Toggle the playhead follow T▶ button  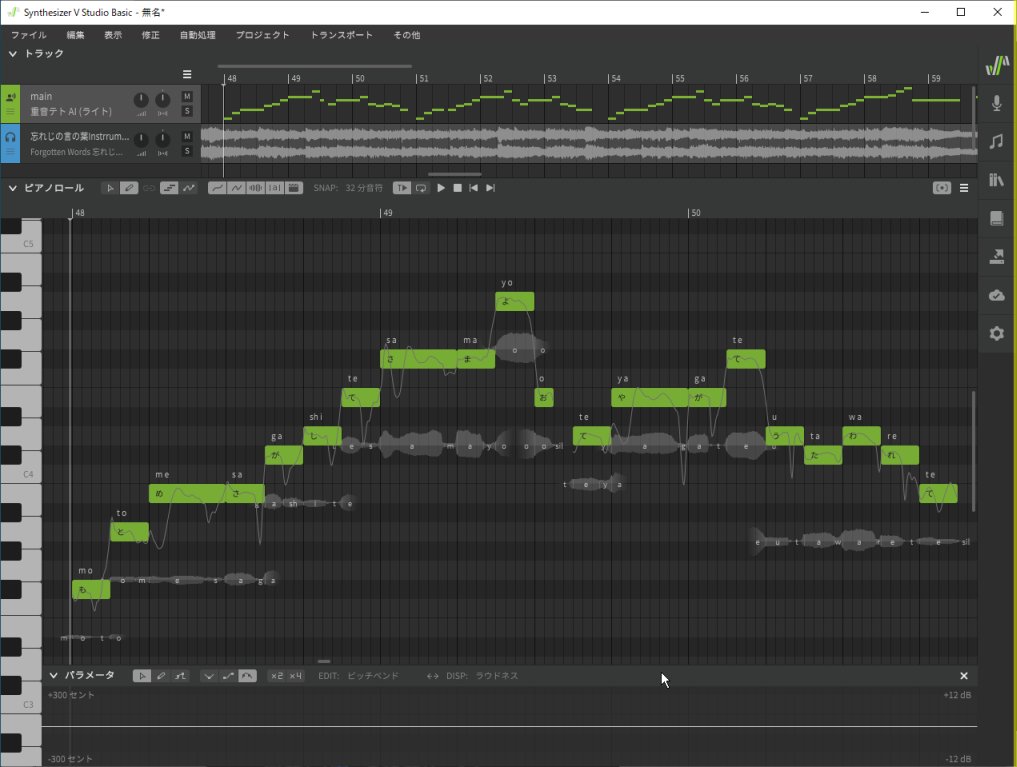point(402,188)
